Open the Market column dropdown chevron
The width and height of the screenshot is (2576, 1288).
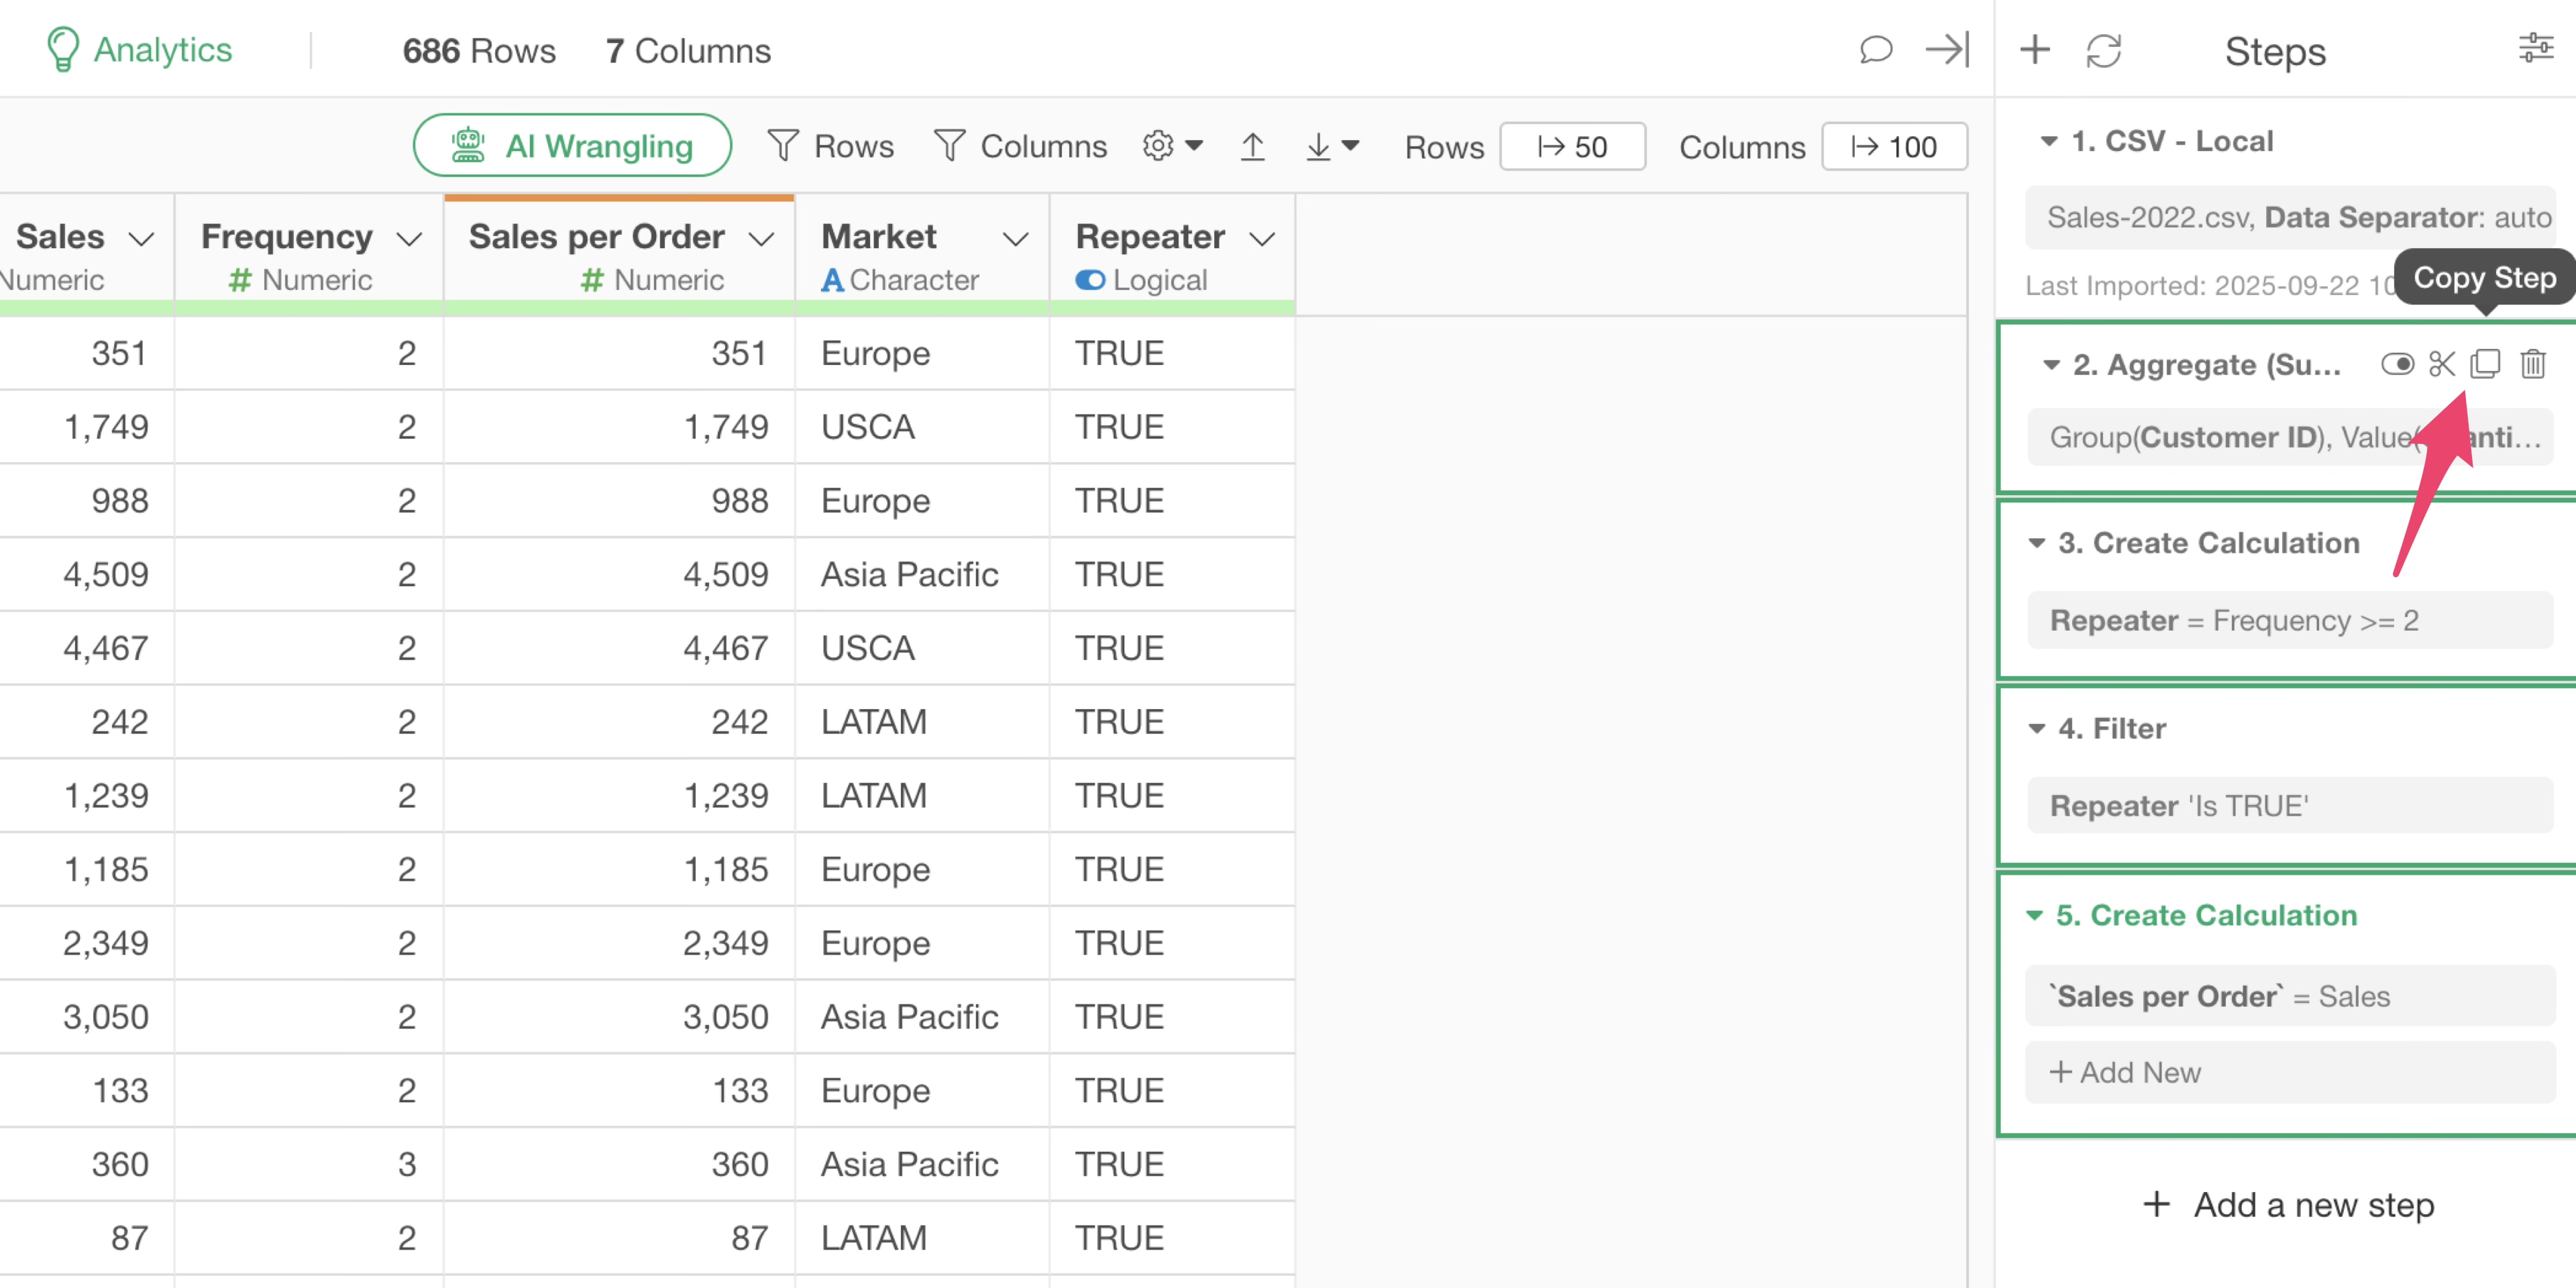pos(1015,238)
